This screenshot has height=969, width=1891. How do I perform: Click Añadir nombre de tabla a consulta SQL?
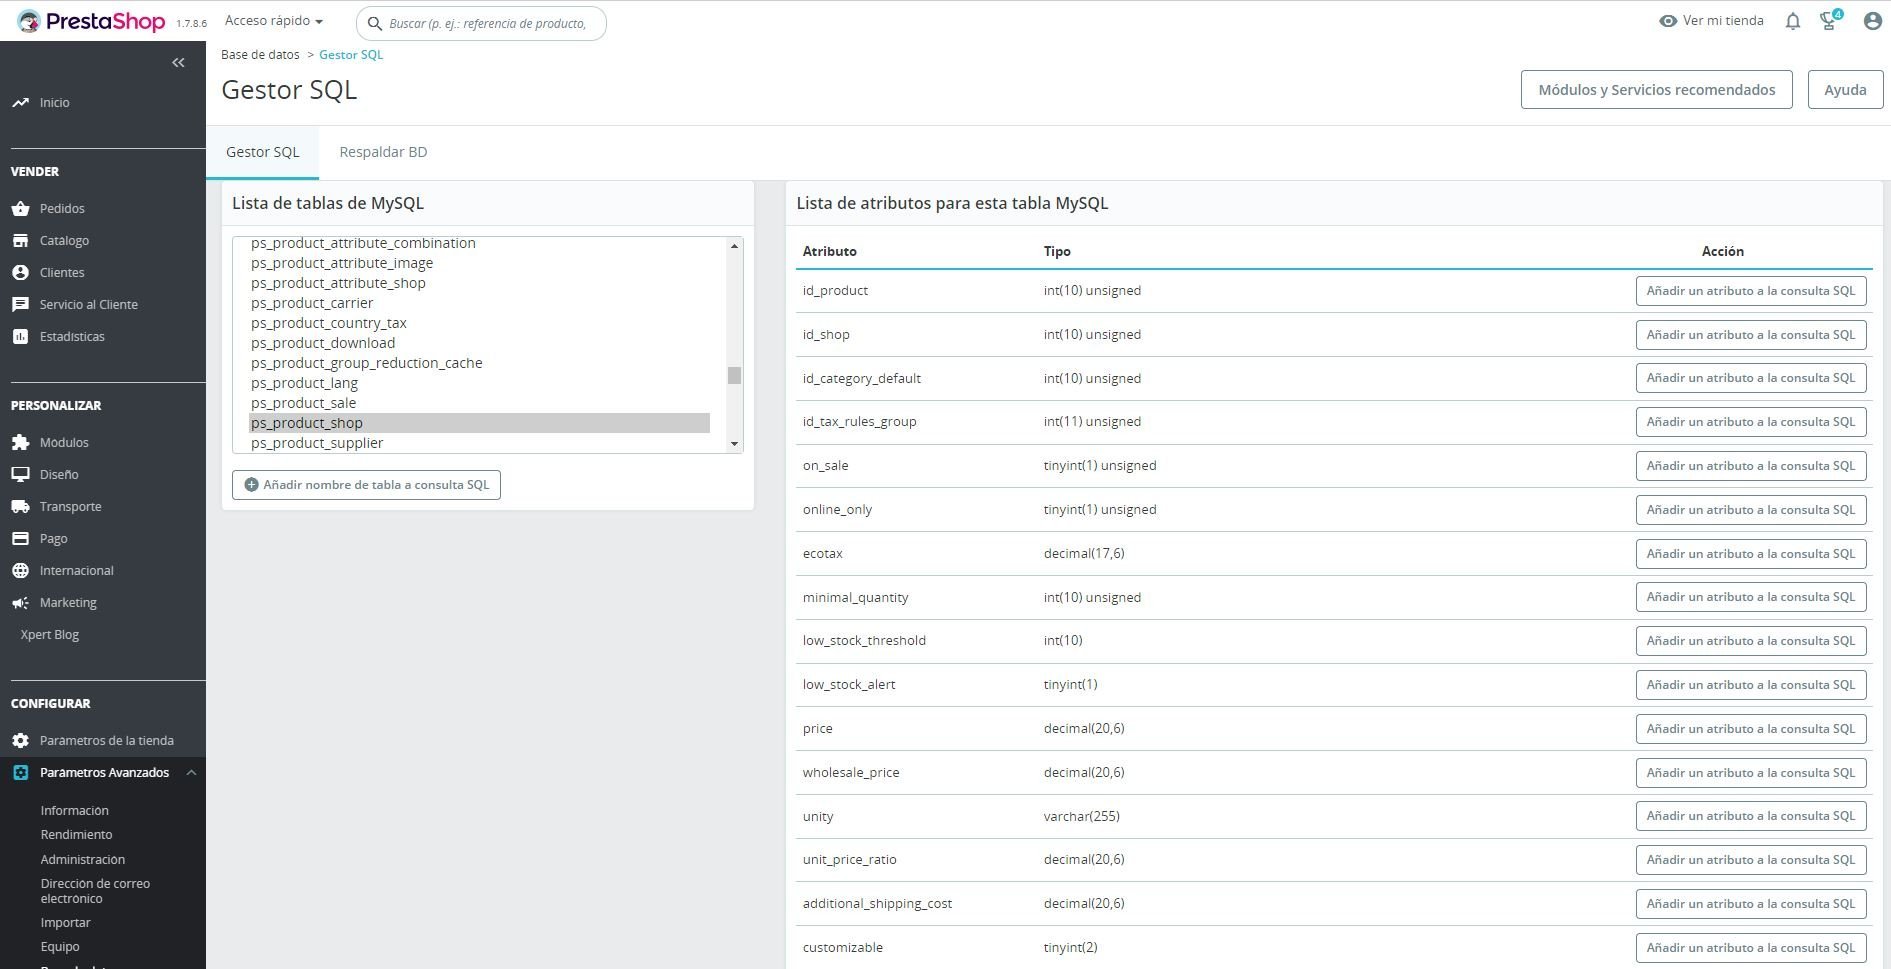click(x=366, y=485)
